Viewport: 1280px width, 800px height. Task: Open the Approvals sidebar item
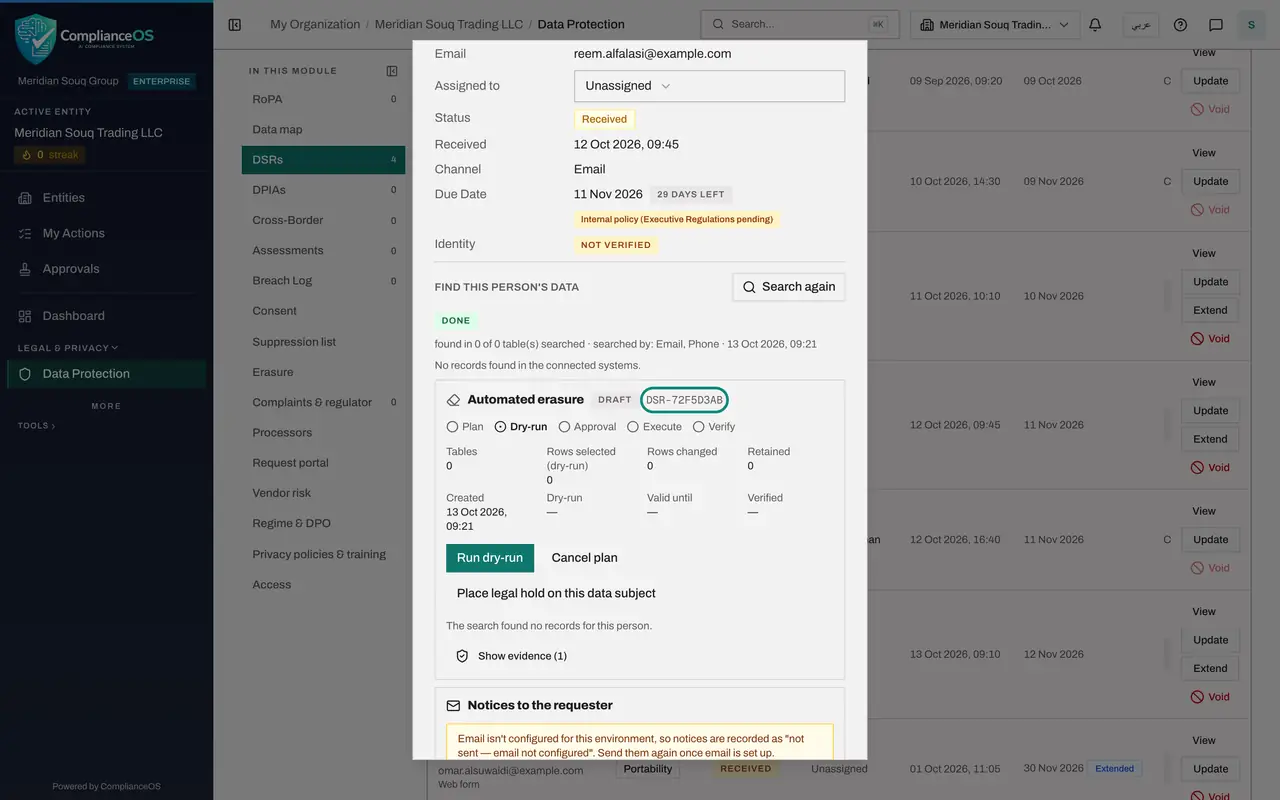click(106, 269)
